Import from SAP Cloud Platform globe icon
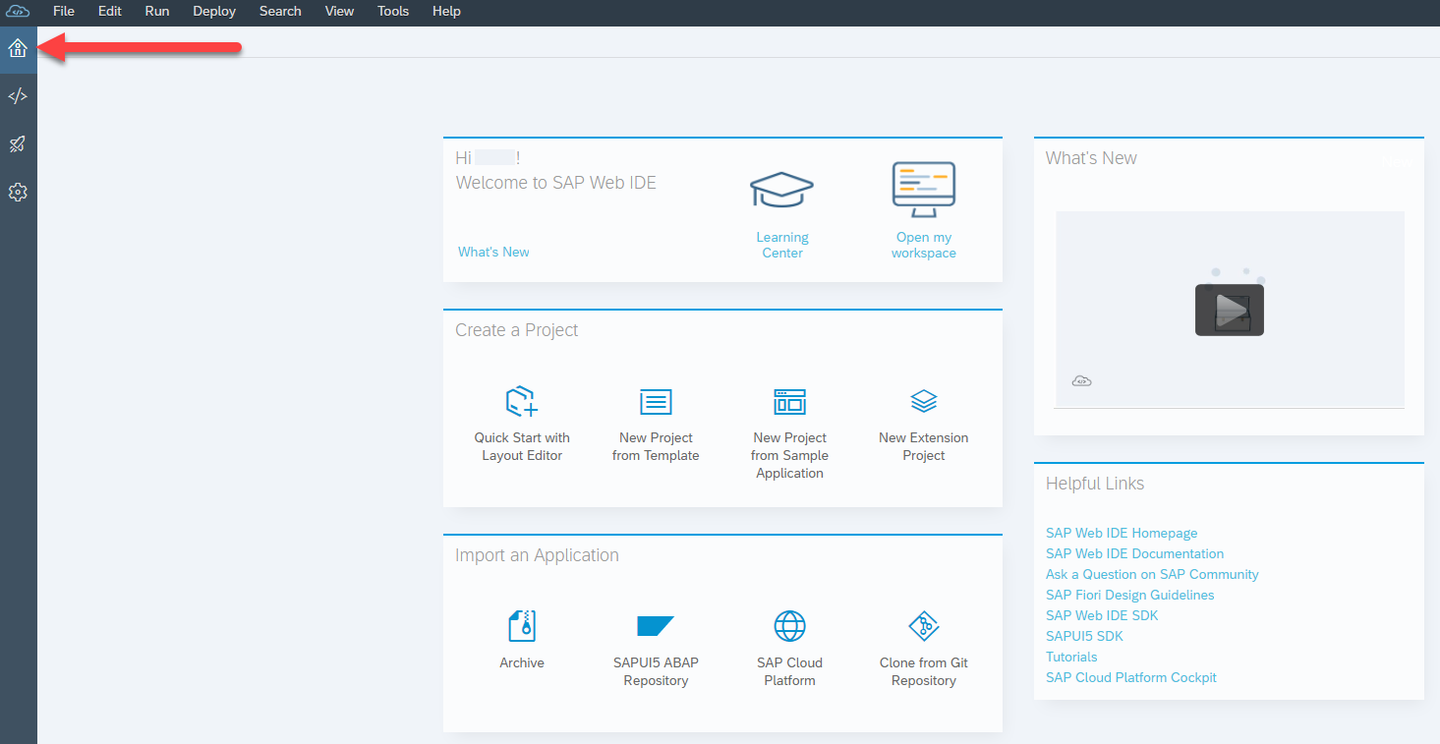The width and height of the screenshot is (1440, 744). pos(790,626)
